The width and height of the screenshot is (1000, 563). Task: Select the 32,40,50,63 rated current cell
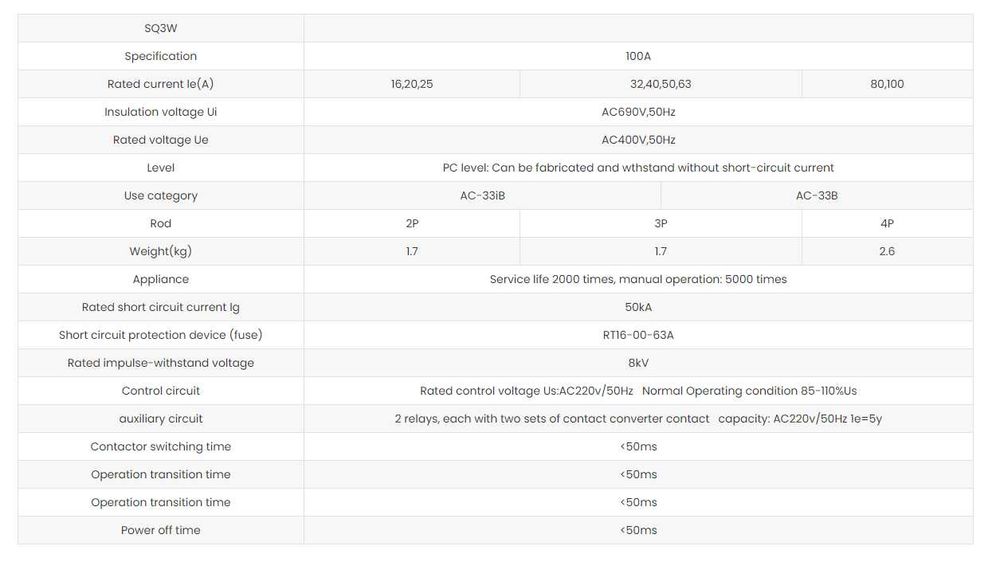click(660, 85)
